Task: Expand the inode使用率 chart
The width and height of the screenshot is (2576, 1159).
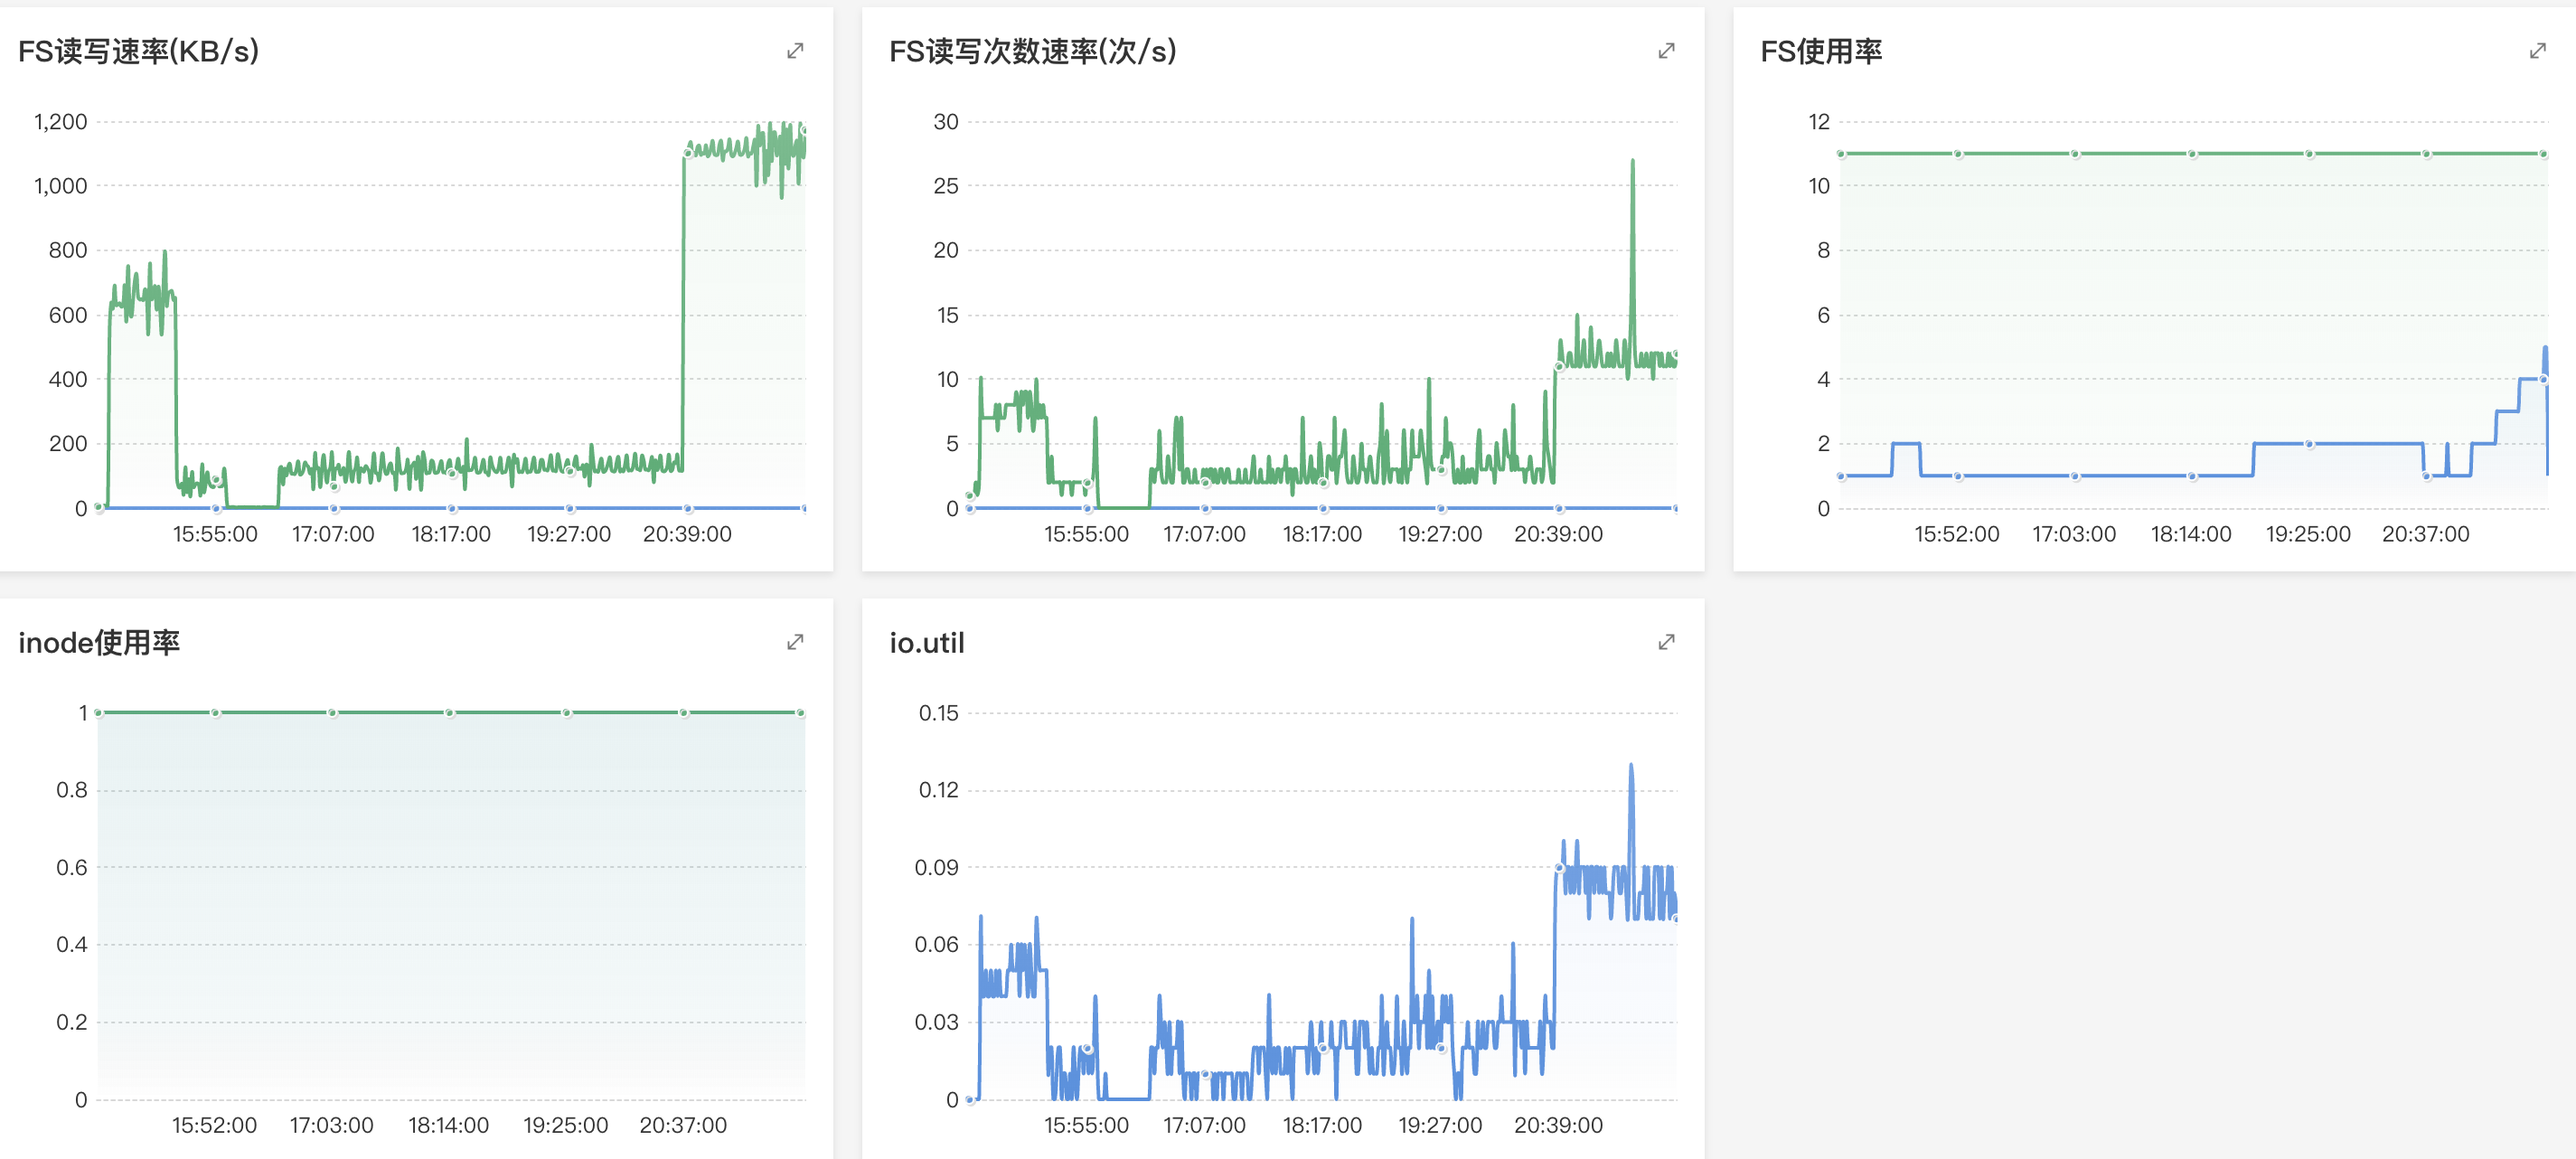Action: [x=795, y=642]
